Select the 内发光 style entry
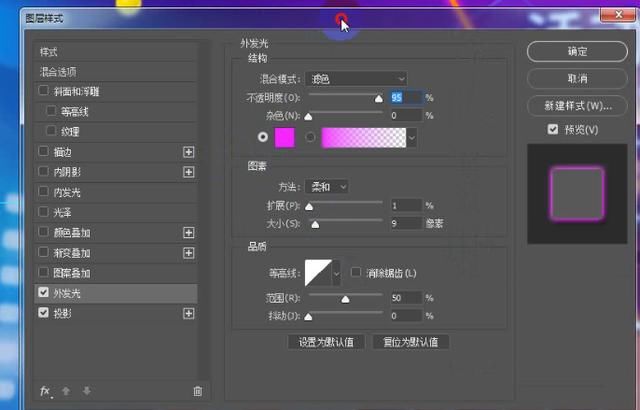This screenshot has width=640, height=410. [x=116, y=192]
